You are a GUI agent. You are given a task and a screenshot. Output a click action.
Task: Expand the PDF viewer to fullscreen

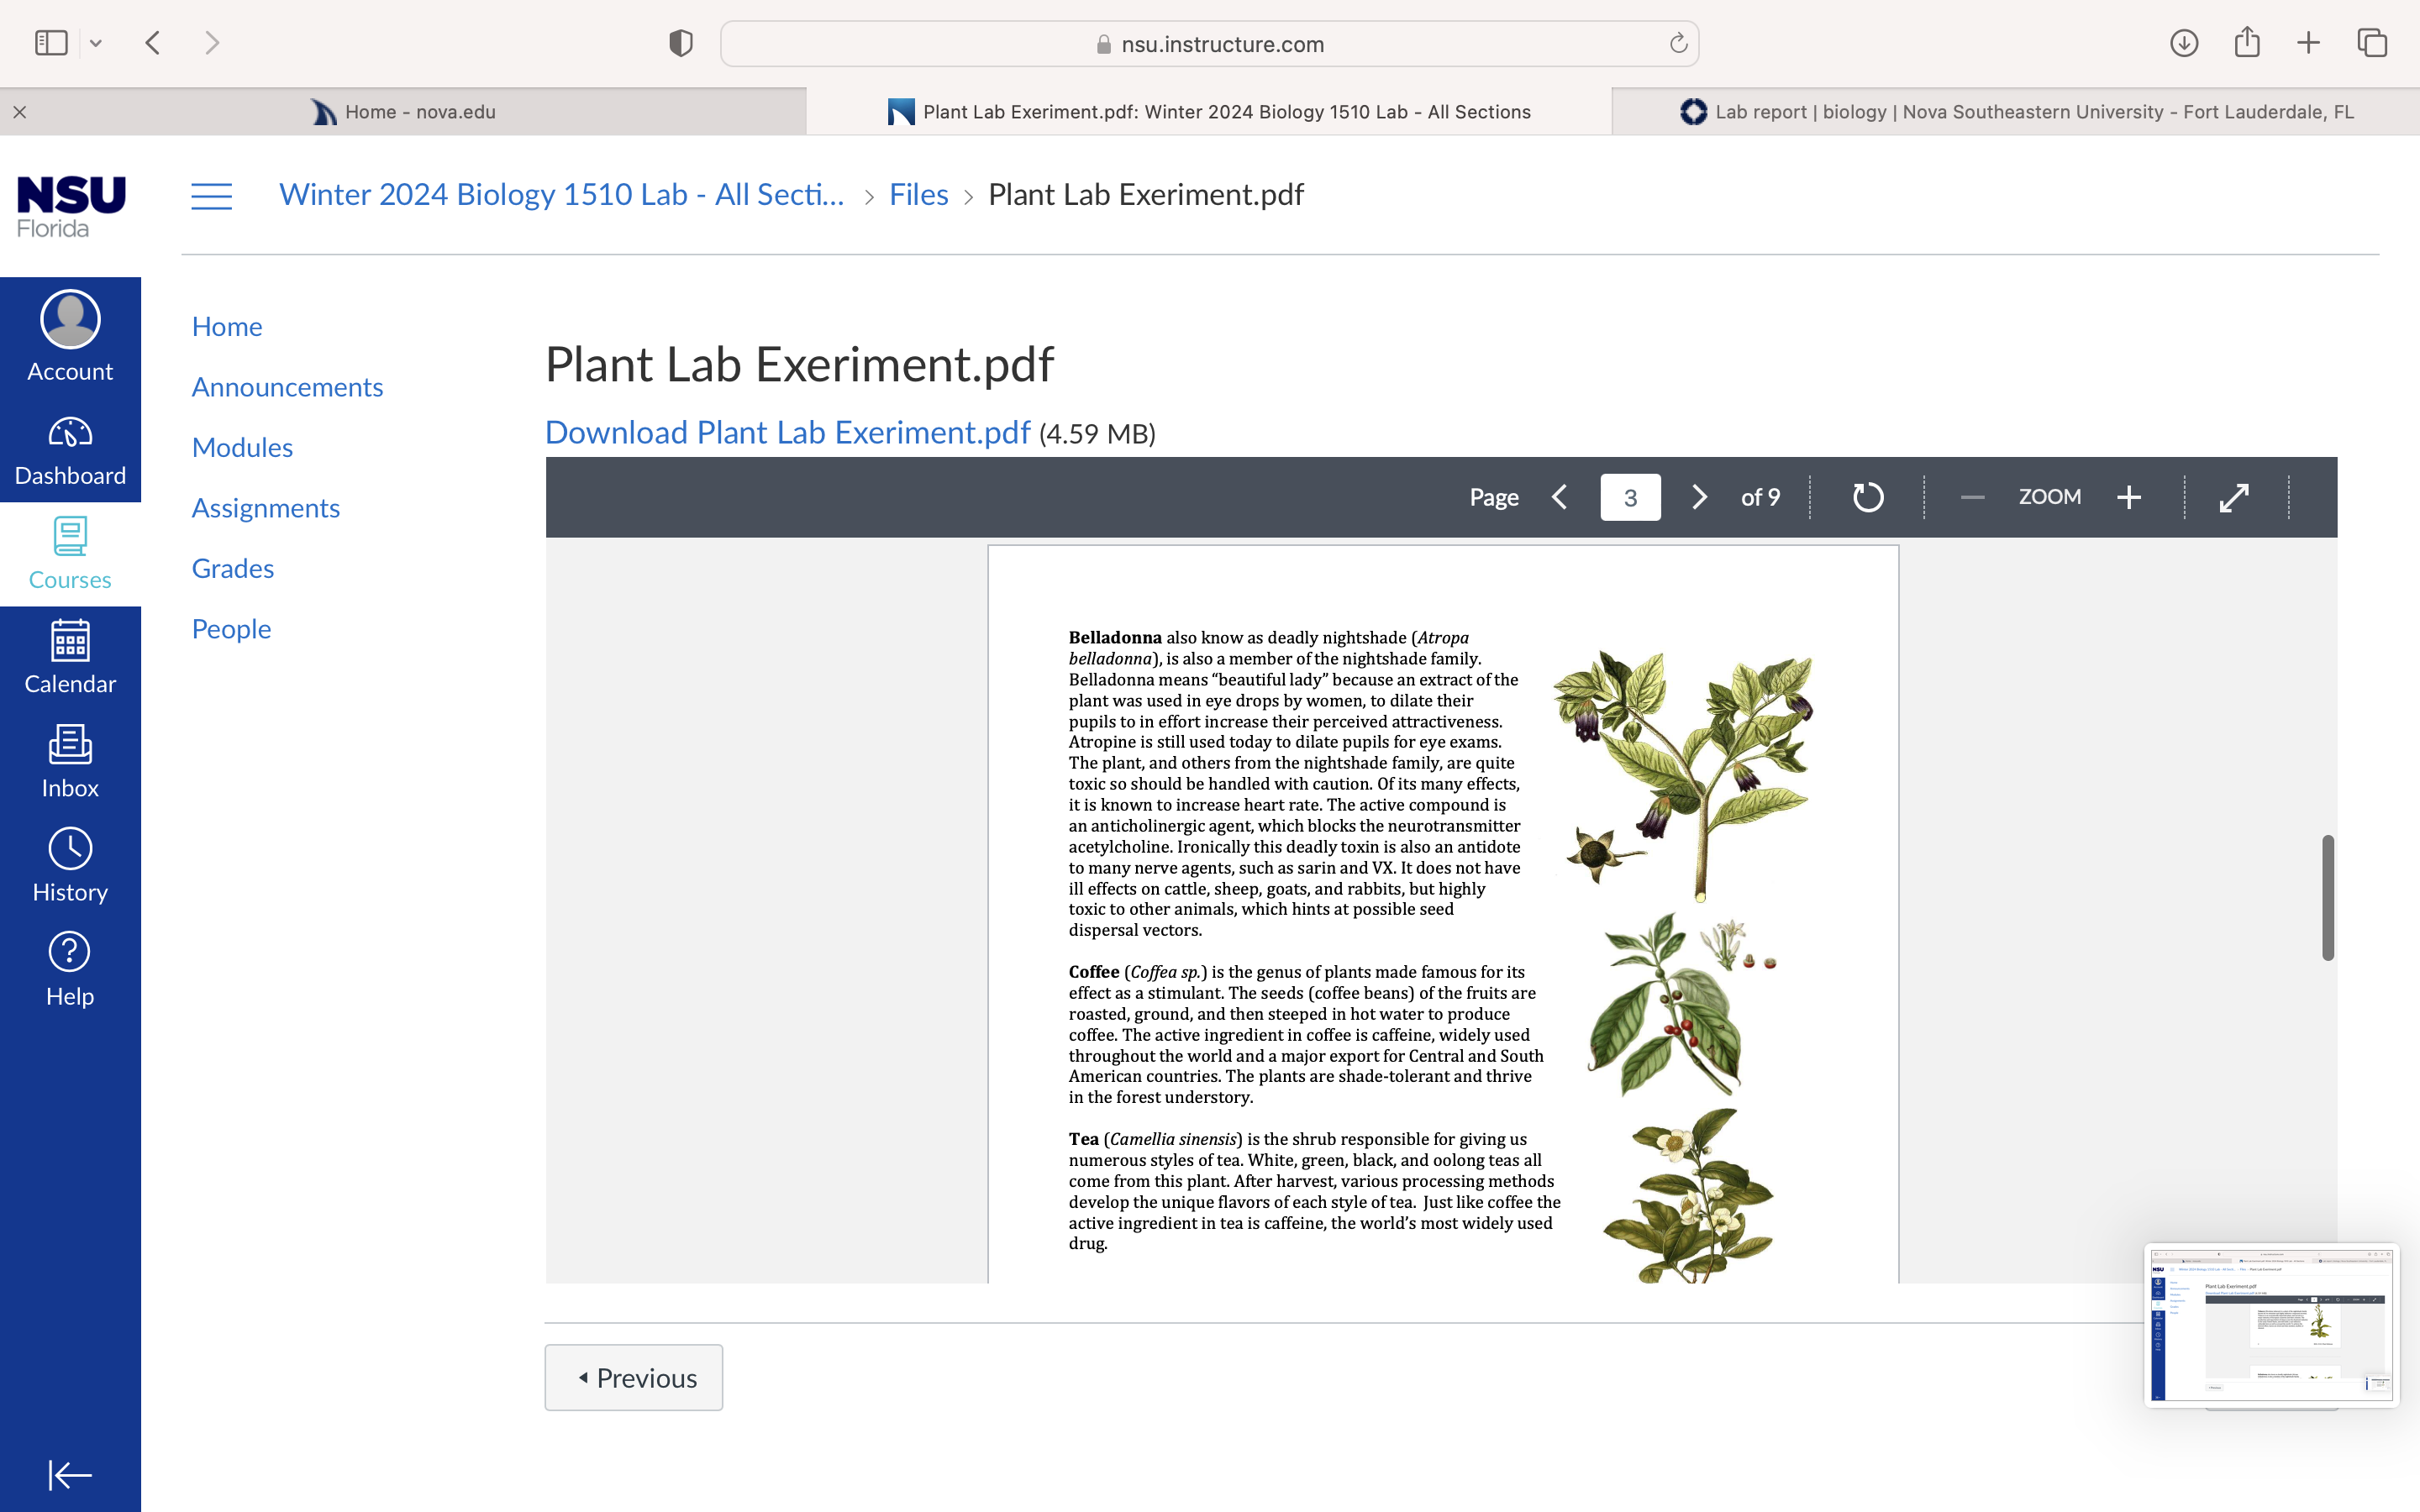click(2234, 497)
